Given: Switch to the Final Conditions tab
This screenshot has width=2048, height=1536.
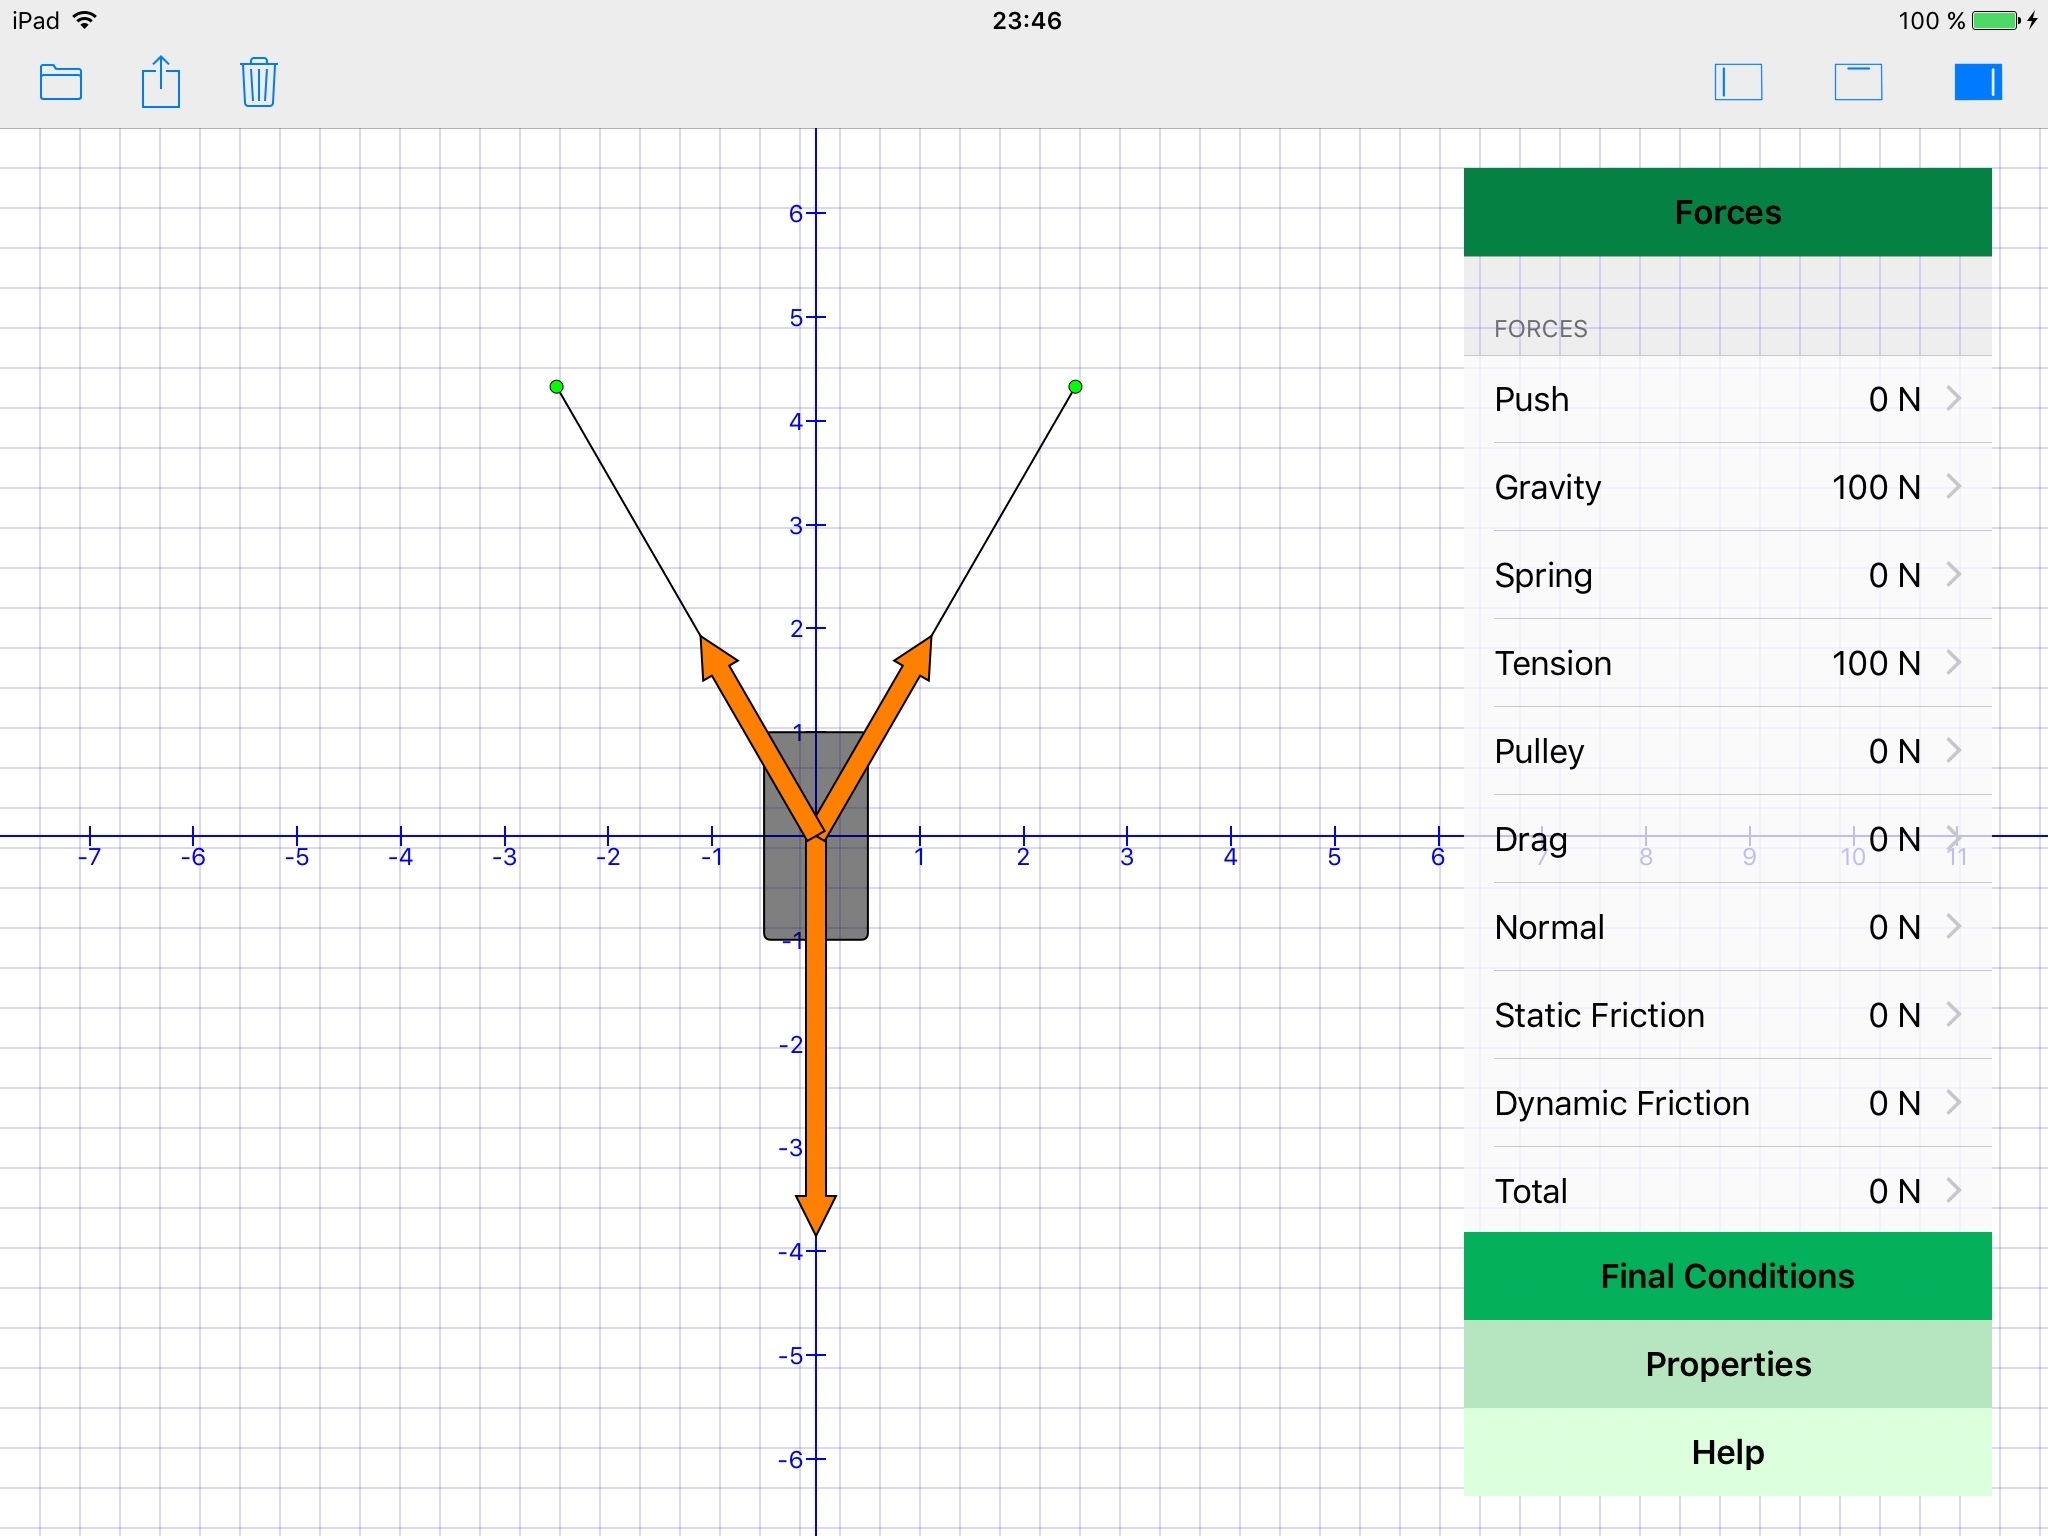Looking at the screenshot, I should click(1727, 1276).
